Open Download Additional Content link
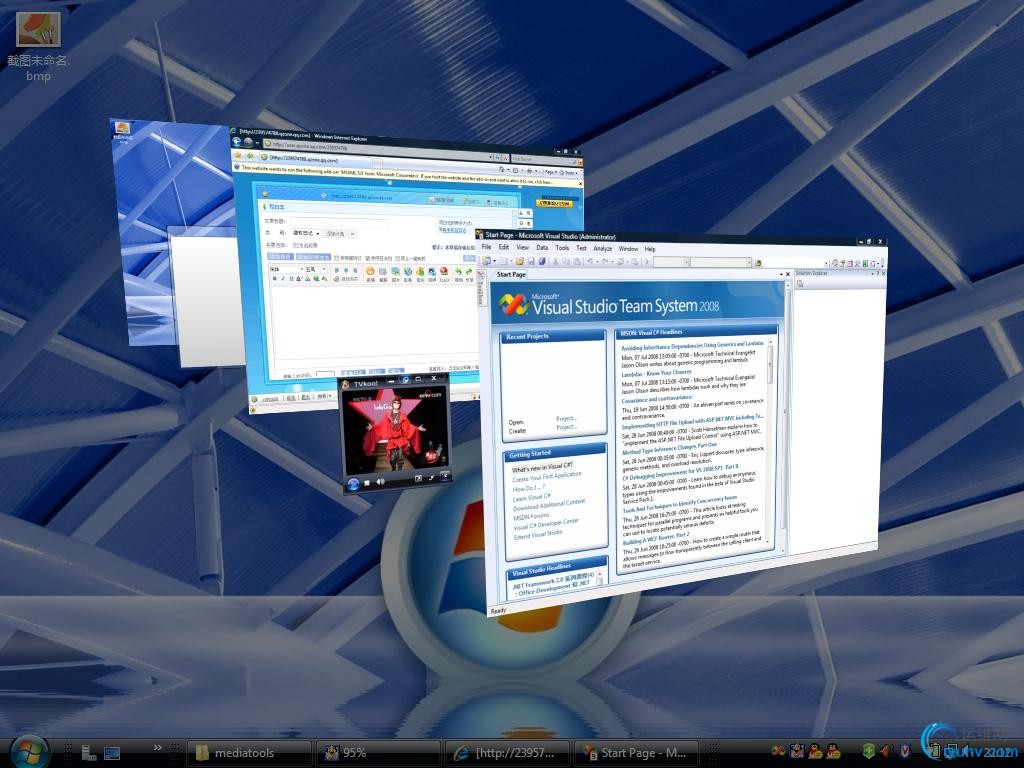The height and width of the screenshot is (768, 1024). tap(549, 505)
